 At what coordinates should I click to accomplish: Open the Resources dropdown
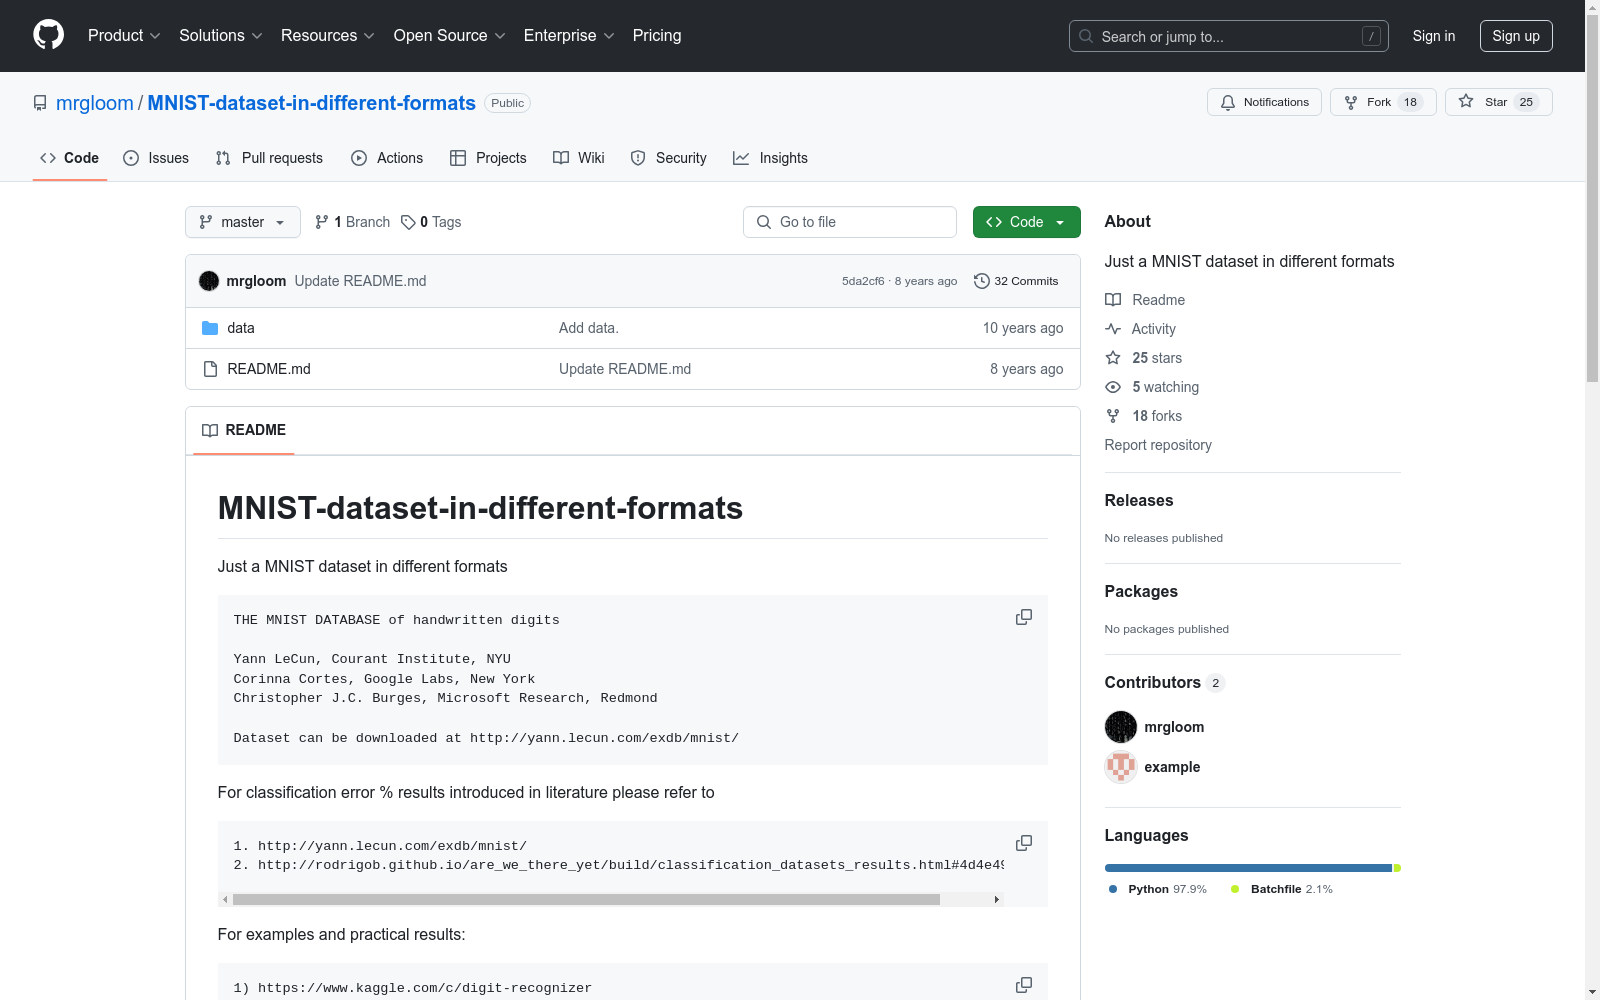pos(328,36)
